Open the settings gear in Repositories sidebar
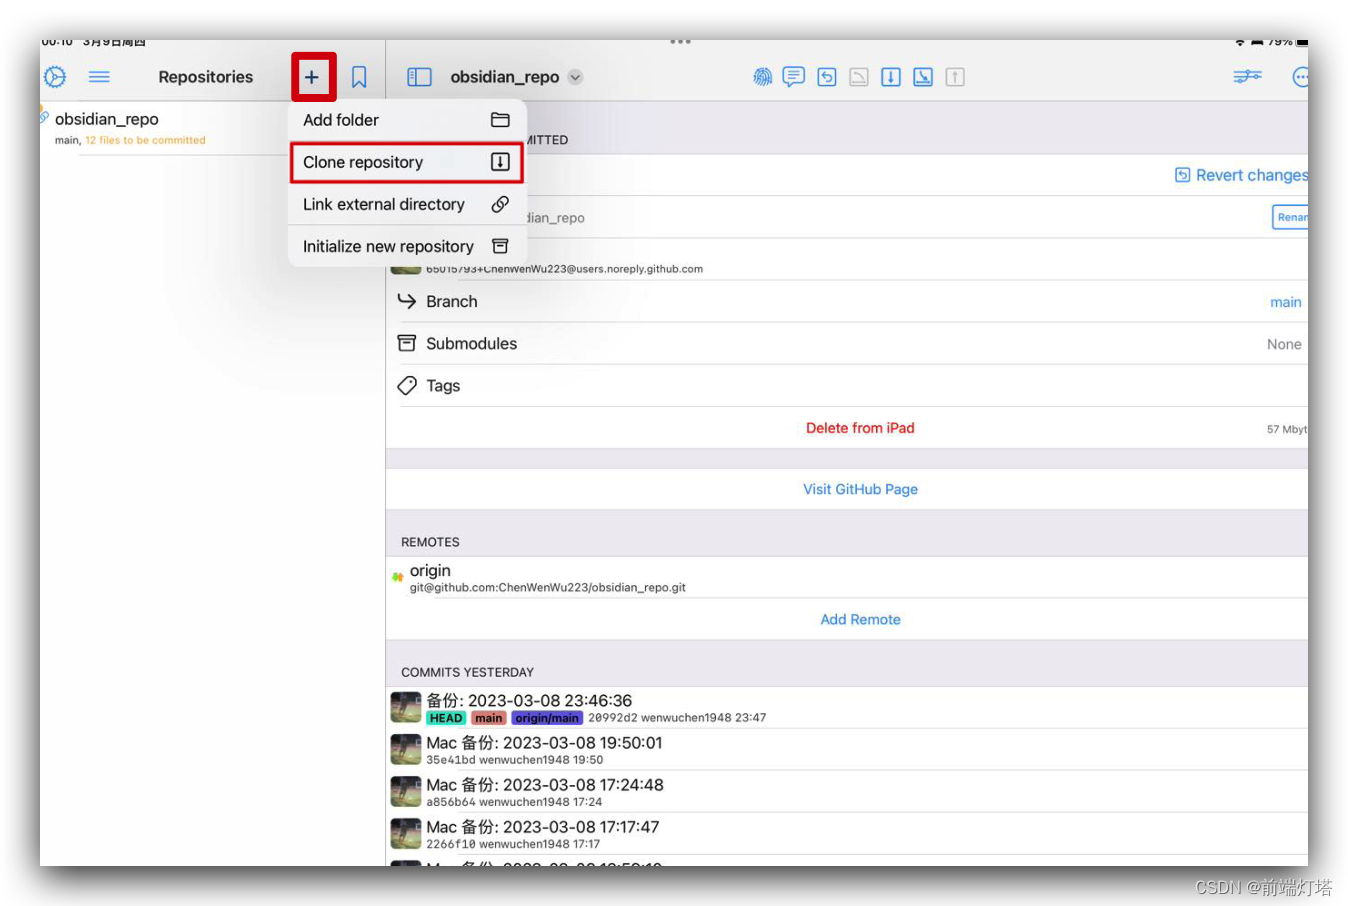This screenshot has width=1348, height=906. tap(55, 77)
